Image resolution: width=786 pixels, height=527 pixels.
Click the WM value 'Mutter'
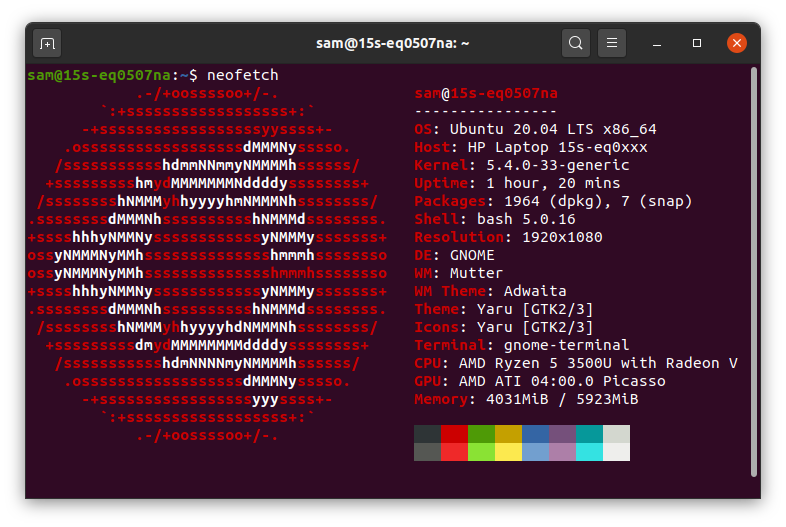click(476, 273)
